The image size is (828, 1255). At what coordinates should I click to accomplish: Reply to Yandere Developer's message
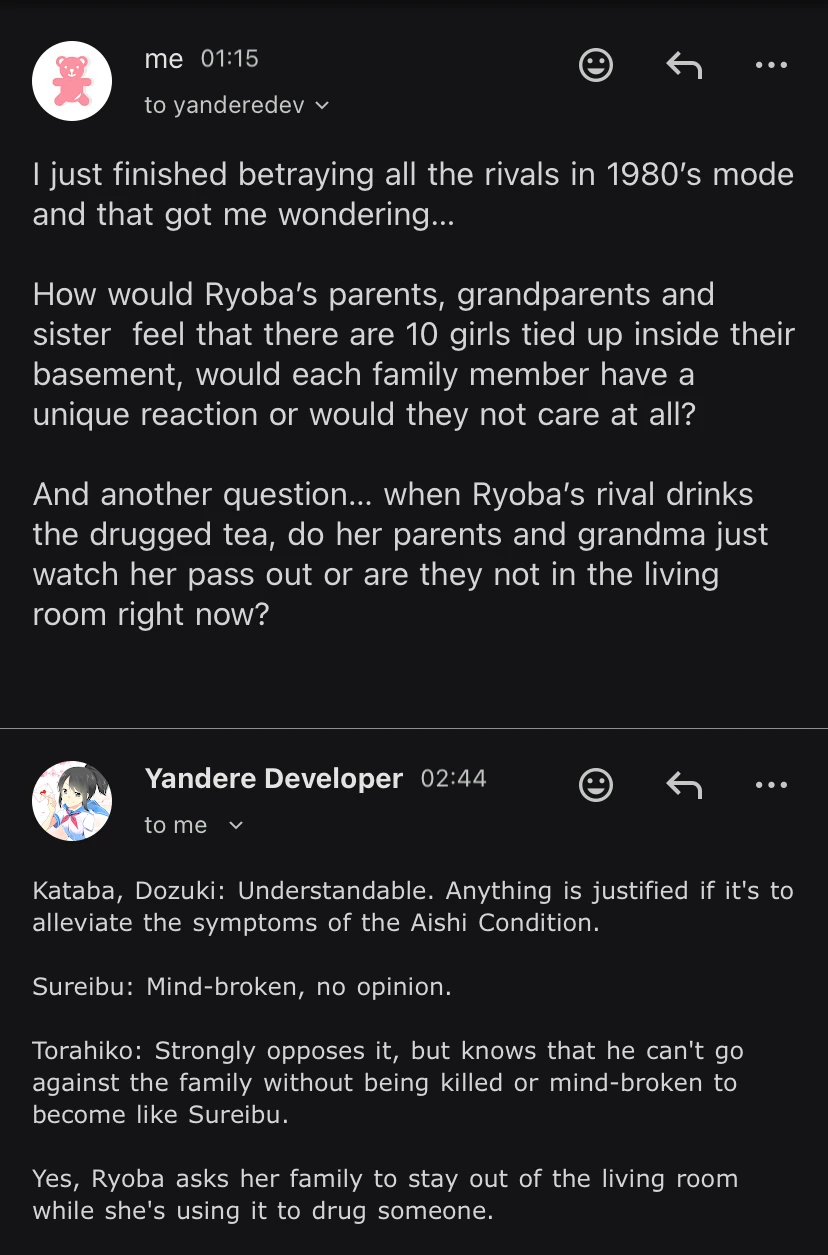[684, 786]
